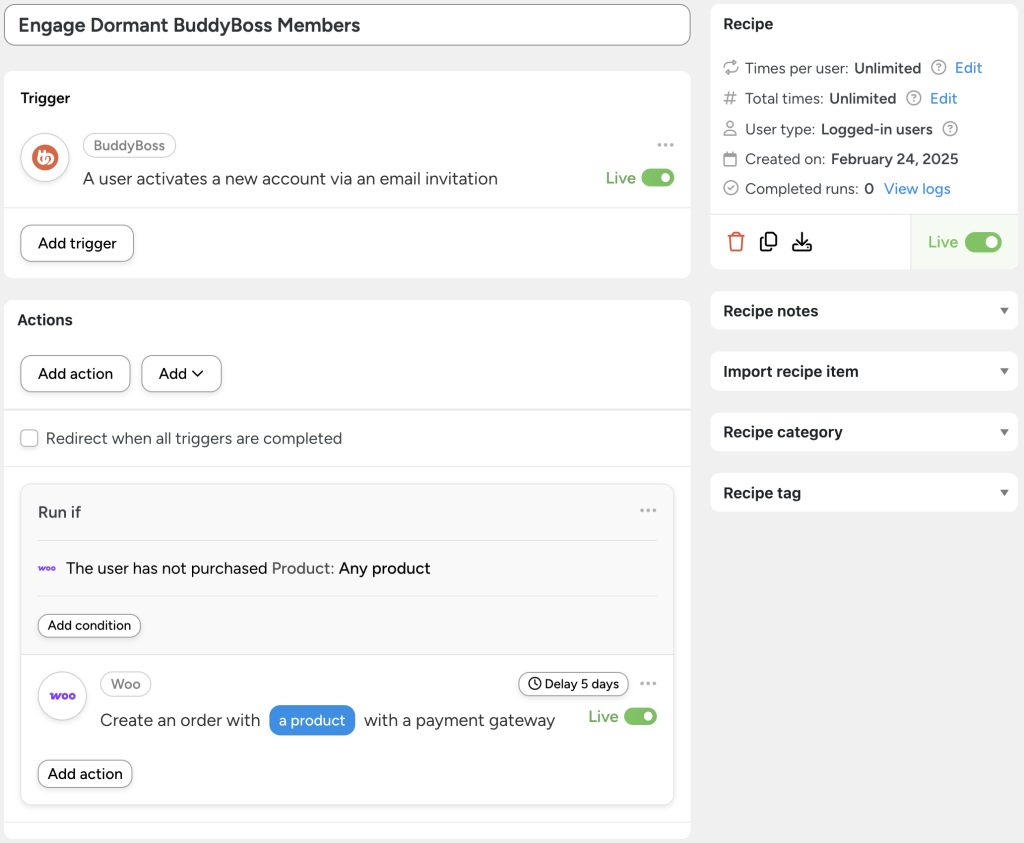Open the Run if ellipsis menu
Viewport: 1024px width, 843px height.
coord(648,510)
